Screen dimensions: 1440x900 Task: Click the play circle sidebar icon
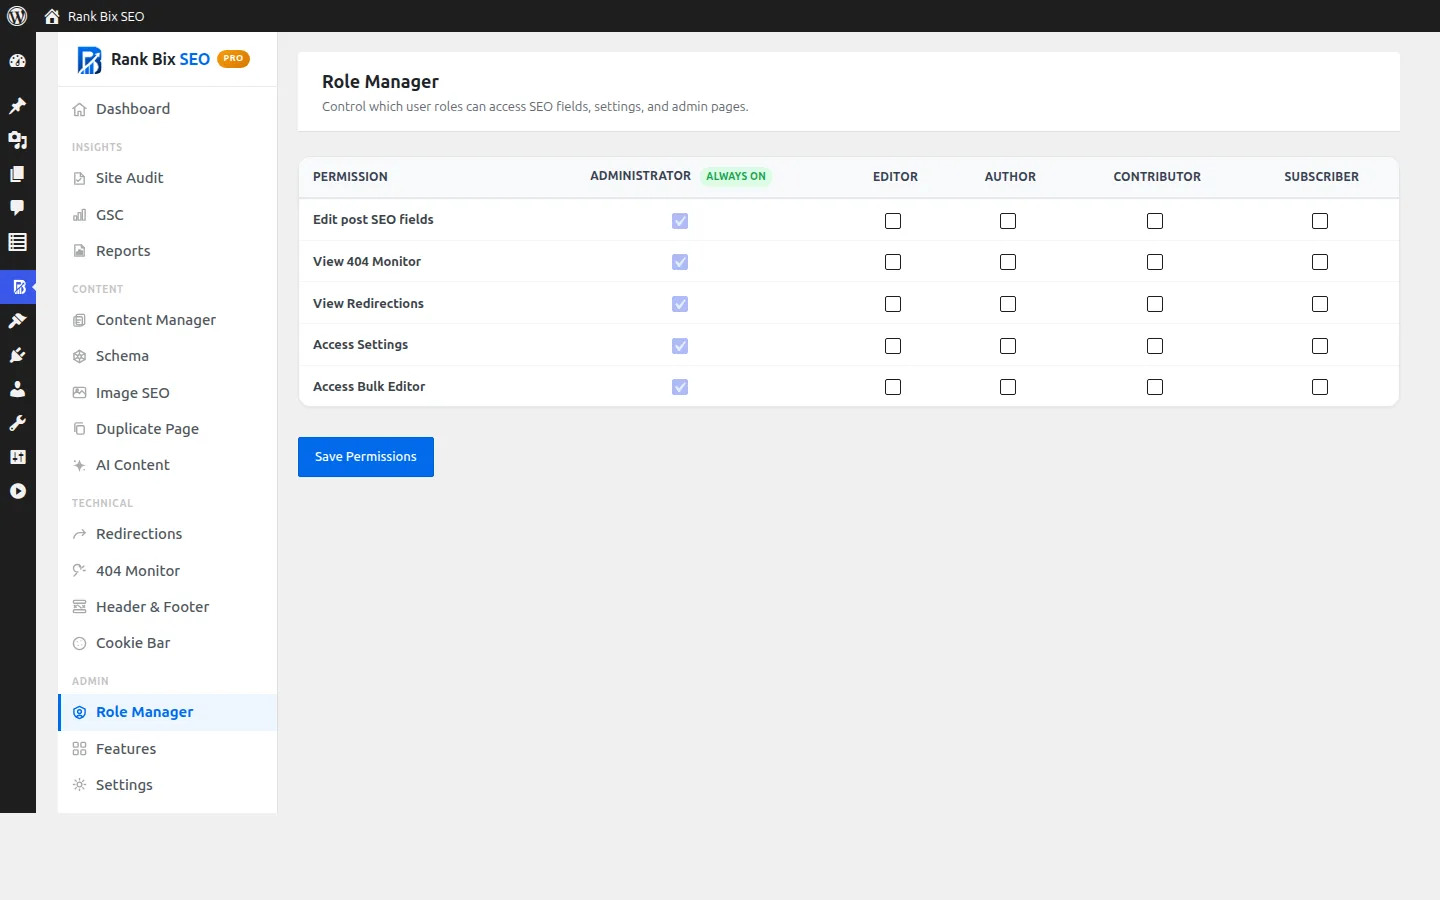coord(17,491)
